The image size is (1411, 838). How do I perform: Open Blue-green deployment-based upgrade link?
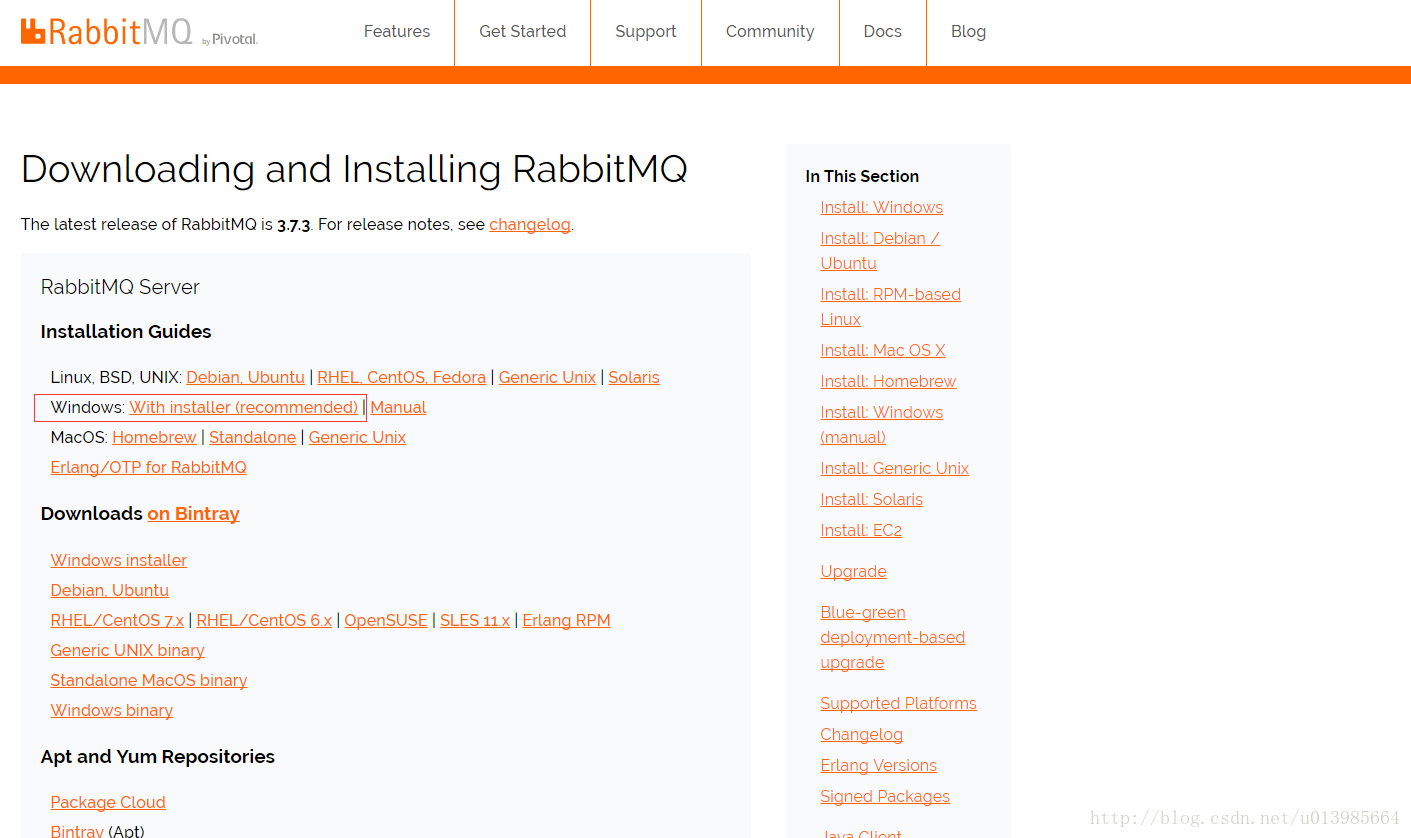click(892, 637)
